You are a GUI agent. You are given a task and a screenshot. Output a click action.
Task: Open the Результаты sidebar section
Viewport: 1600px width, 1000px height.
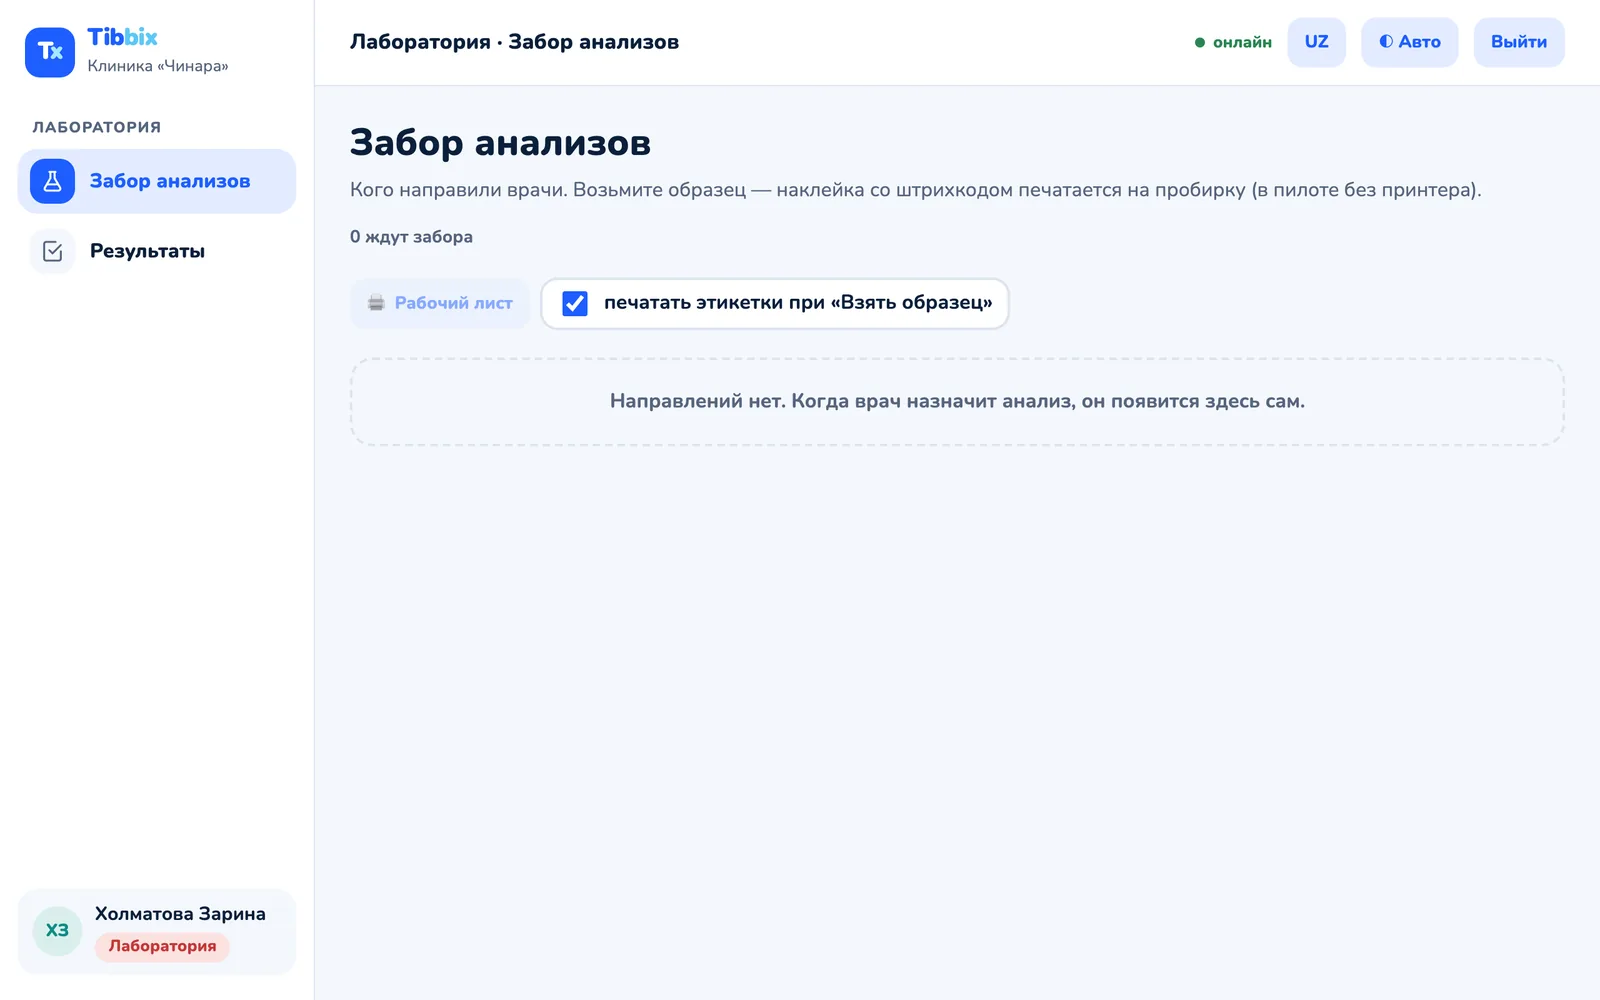pos(157,251)
